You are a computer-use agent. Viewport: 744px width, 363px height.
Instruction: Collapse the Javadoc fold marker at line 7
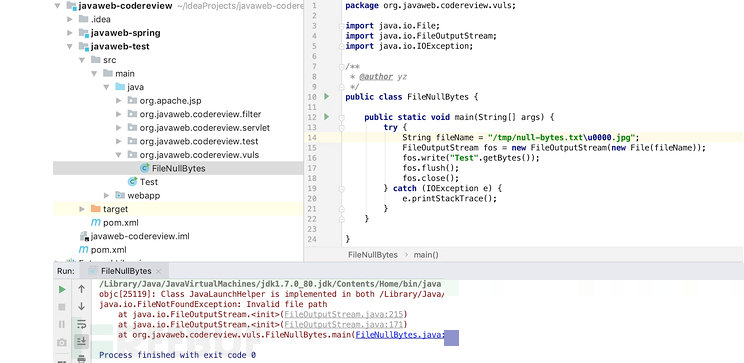pos(341,66)
